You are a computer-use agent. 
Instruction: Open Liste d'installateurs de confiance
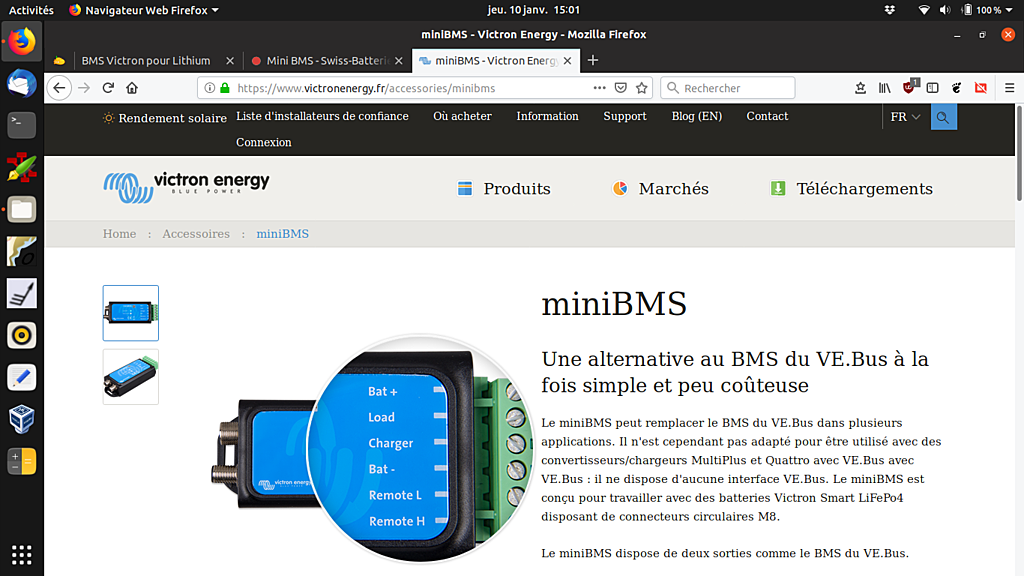click(x=322, y=116)
